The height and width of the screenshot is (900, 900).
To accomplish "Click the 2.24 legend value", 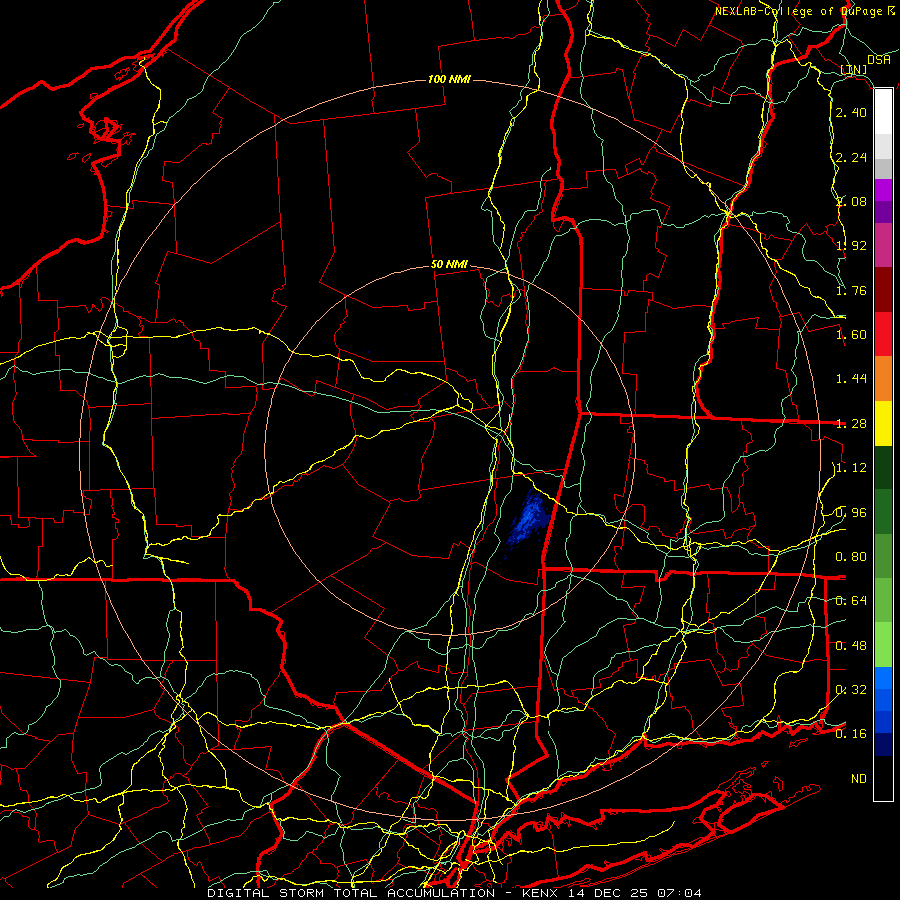I will pos(851,157).
